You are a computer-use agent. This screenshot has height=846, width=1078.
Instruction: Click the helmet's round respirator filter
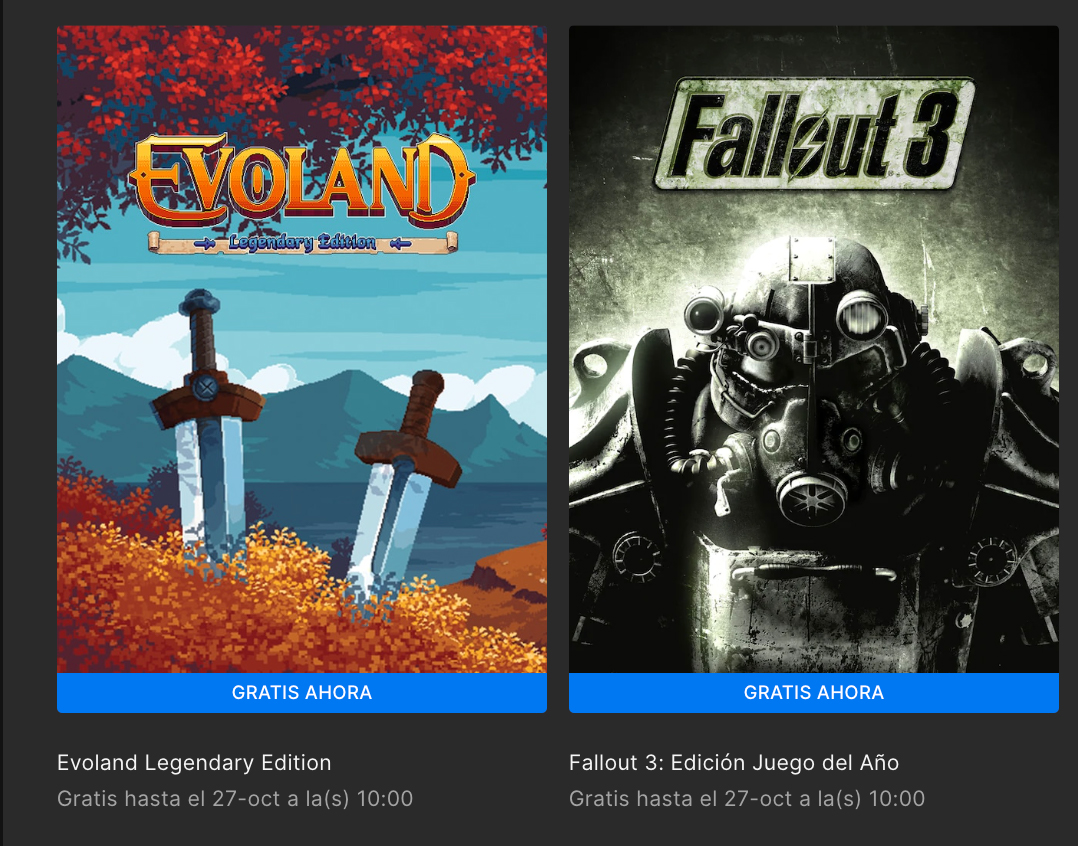(813, 498)
